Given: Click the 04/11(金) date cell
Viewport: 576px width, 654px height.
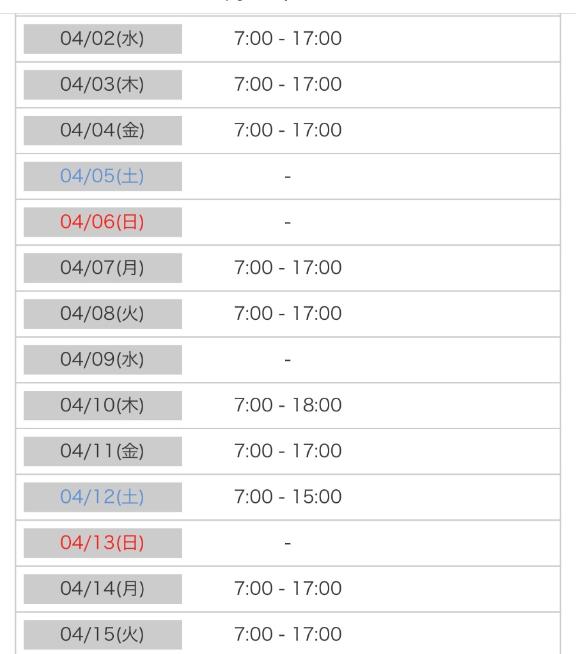Looking at the screenshot, I should pyautogui.click(x=103, y=451).
